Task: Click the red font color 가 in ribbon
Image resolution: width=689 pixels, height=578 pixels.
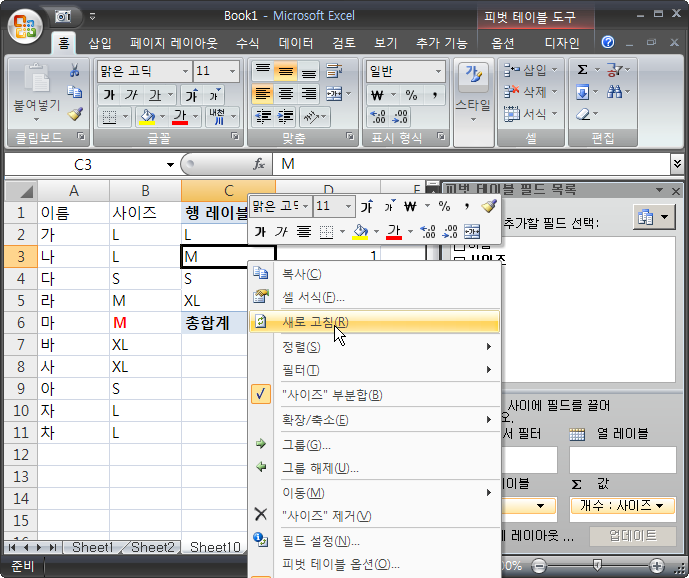Action: point(180,117)
